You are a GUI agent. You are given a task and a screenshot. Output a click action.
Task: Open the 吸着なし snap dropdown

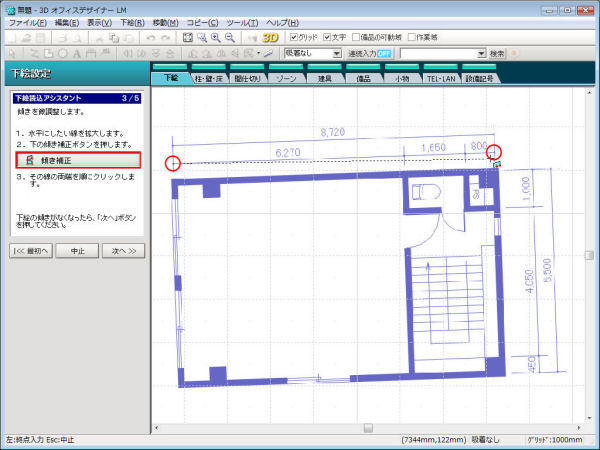pyautogui.click(x=336, y=53)
